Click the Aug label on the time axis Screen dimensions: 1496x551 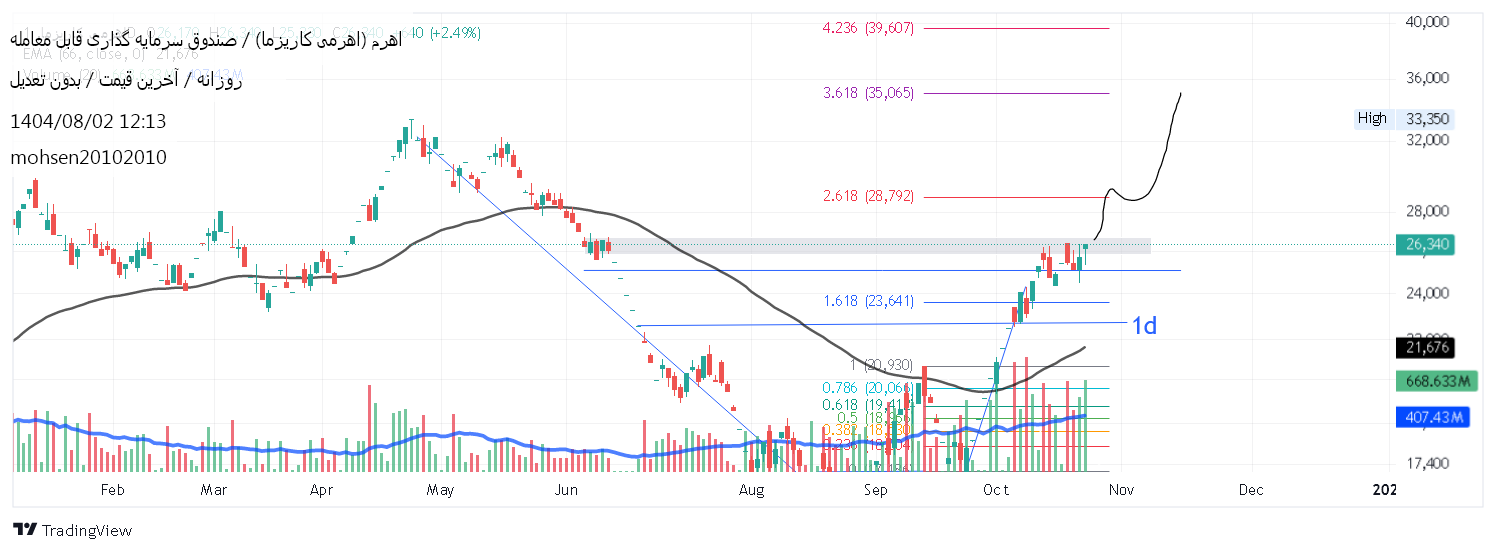point(751,490)
